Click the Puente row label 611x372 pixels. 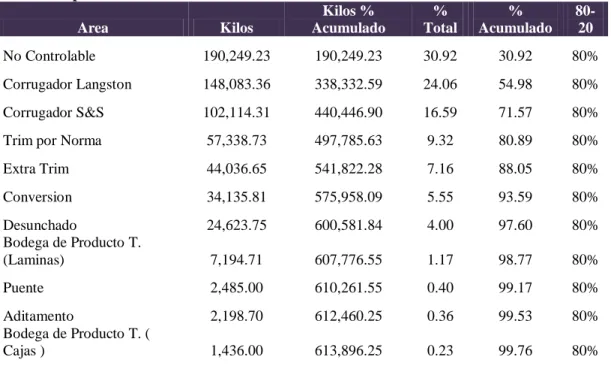pyautogui.click(x=23, y=288)
